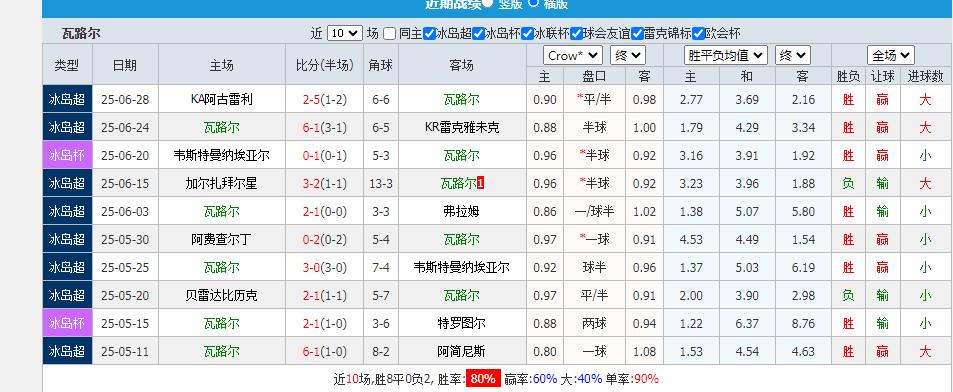
Task: Click the 冰岛超 tag in the 25-06-28 row
Action: coord(67,99)
